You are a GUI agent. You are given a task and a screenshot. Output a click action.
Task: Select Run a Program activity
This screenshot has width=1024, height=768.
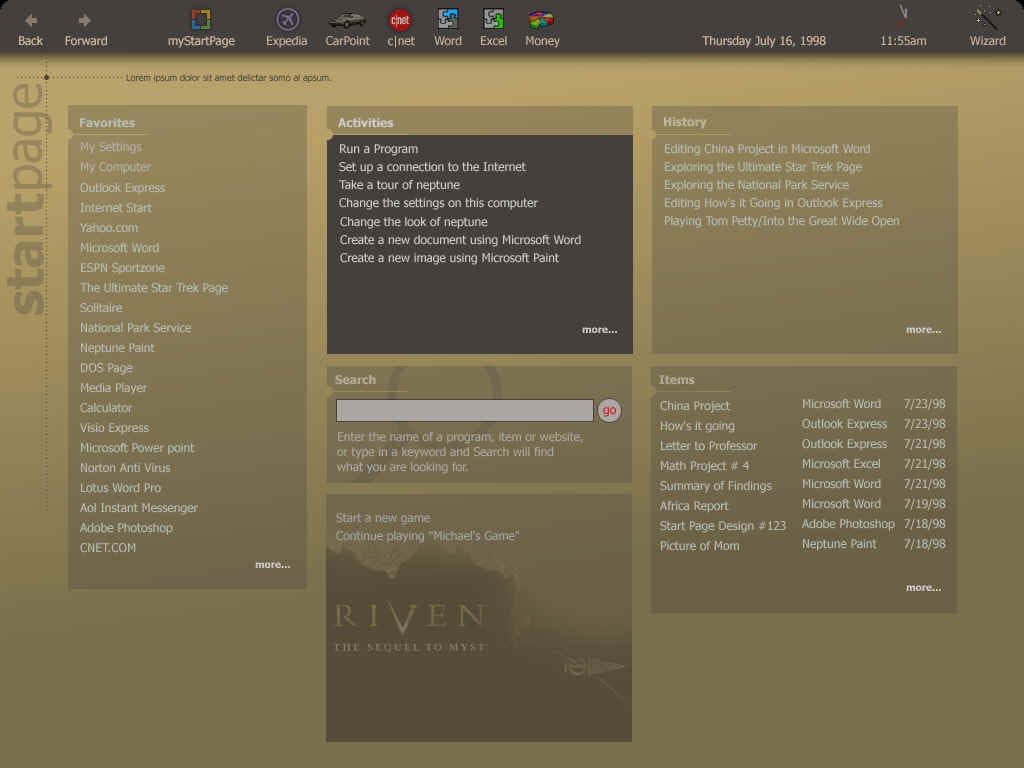pos(378,149)
